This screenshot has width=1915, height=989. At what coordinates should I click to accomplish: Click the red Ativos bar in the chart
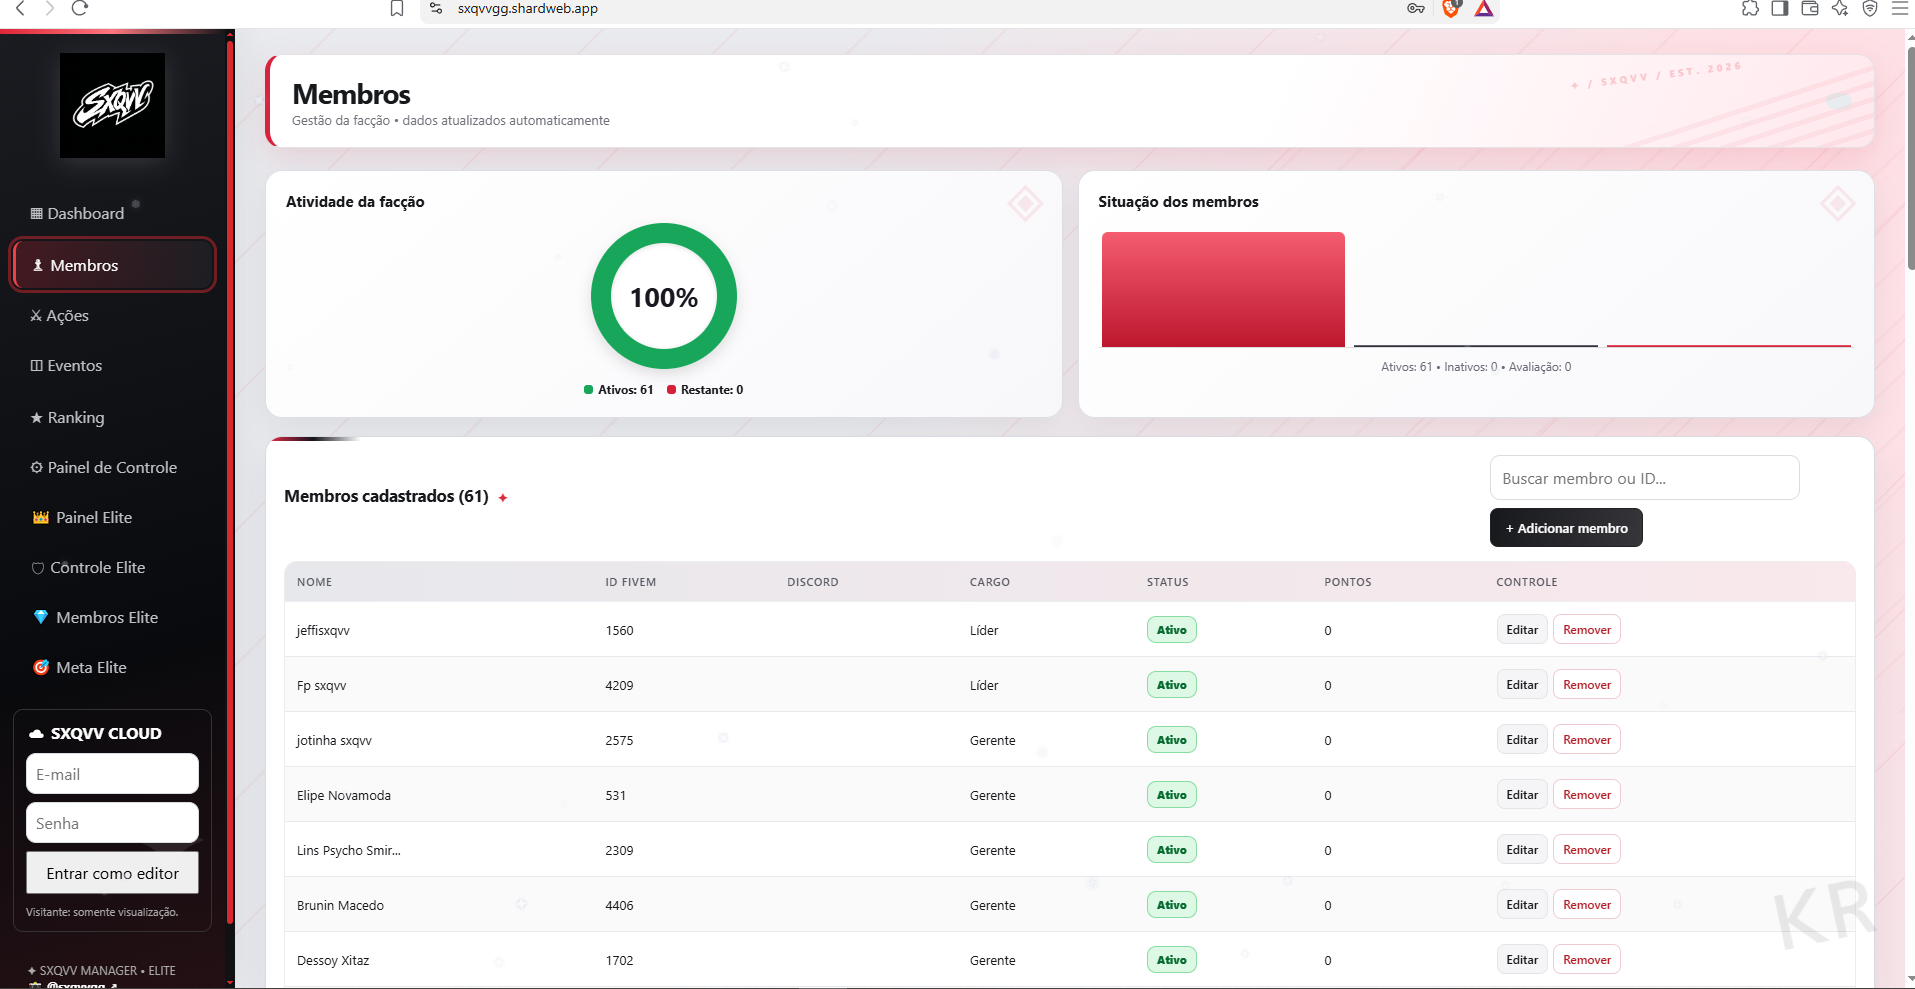tap(1223, 290)
